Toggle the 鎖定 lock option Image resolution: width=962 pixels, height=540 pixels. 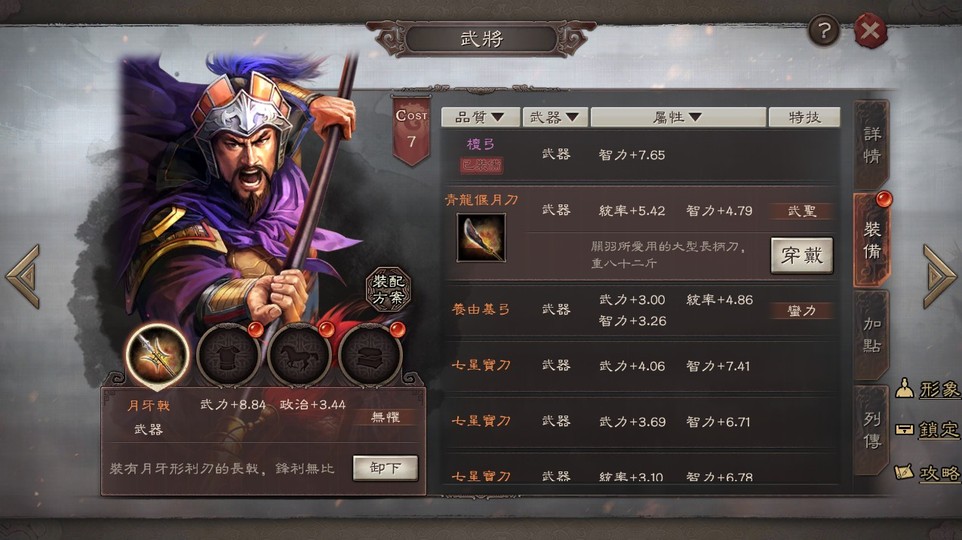(928, 430)
